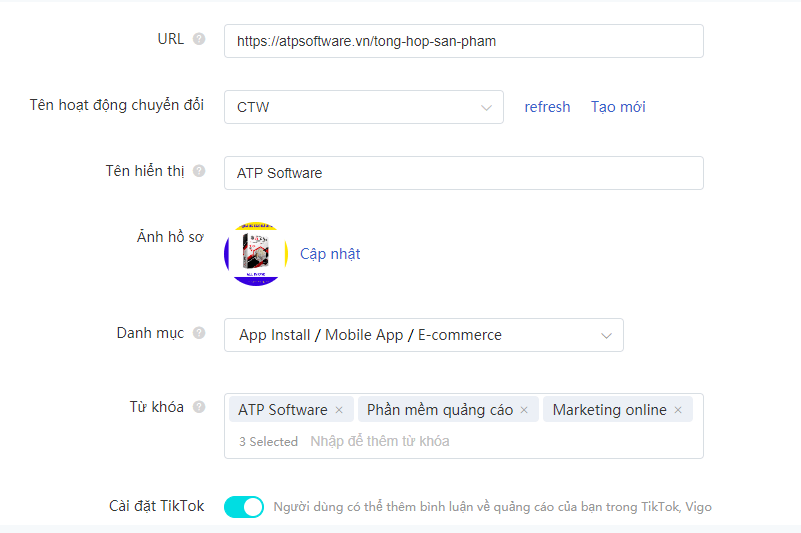Click the Ảnh hồ sơ label

(170, 237)
